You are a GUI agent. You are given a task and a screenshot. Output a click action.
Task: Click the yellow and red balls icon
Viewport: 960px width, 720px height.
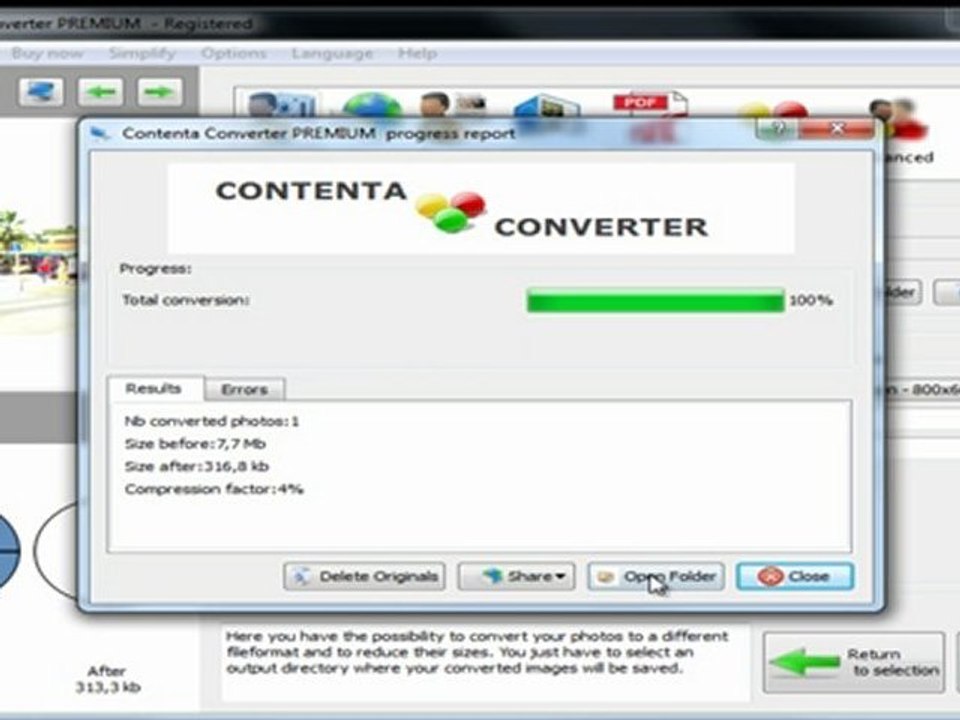pyautogui.click(x=773, y=110)
